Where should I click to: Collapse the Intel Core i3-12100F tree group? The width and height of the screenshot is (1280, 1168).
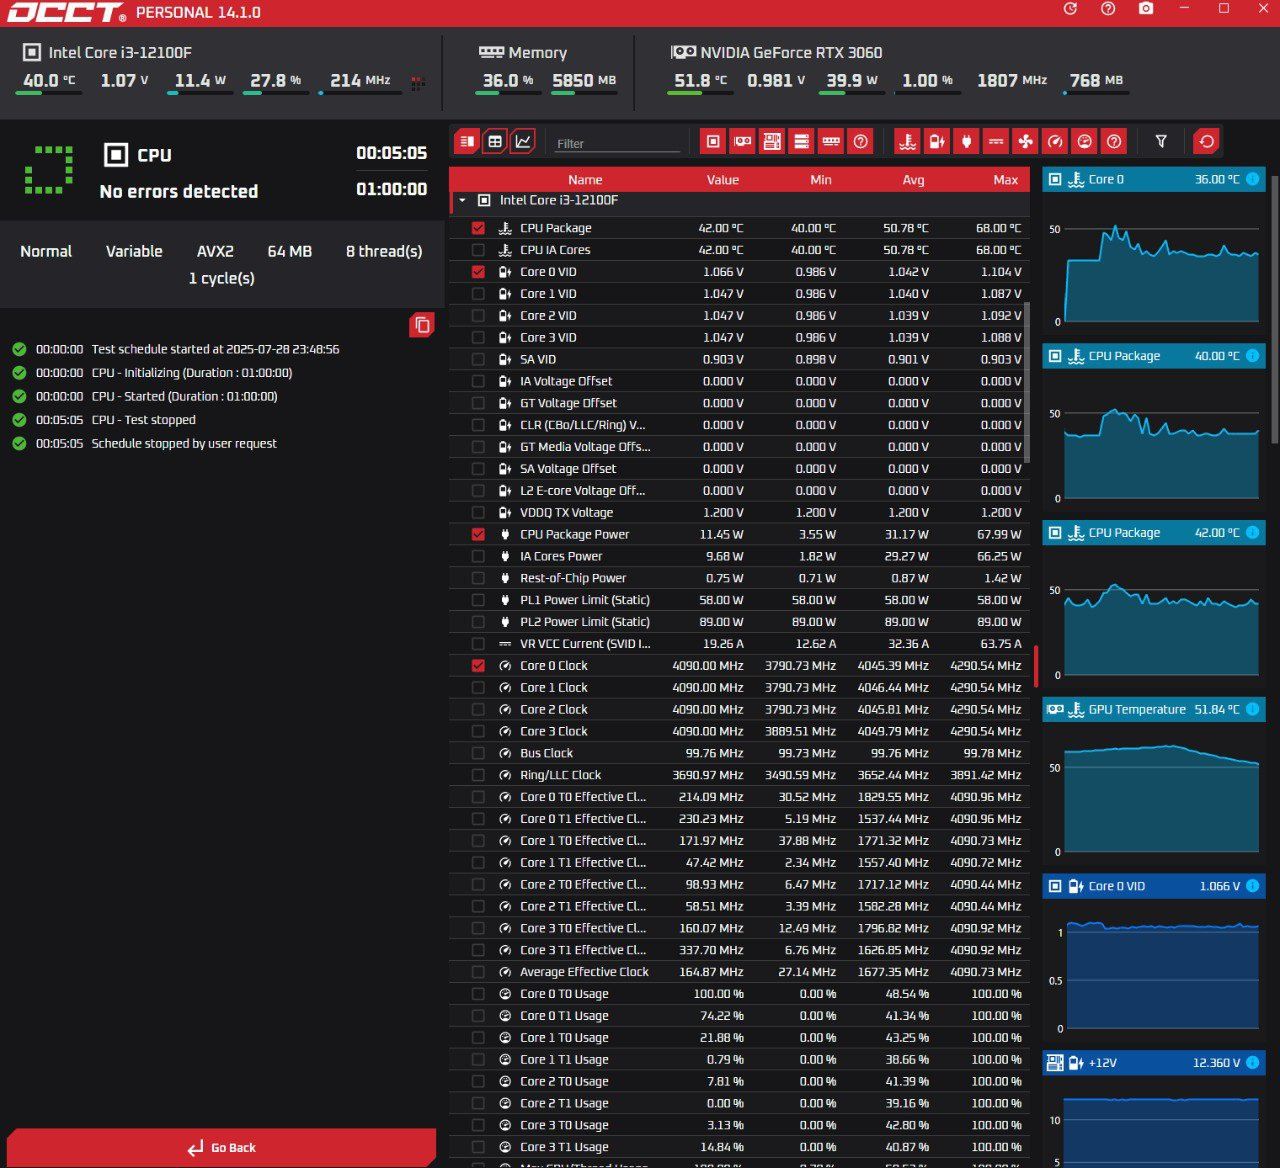pos(462,200)
